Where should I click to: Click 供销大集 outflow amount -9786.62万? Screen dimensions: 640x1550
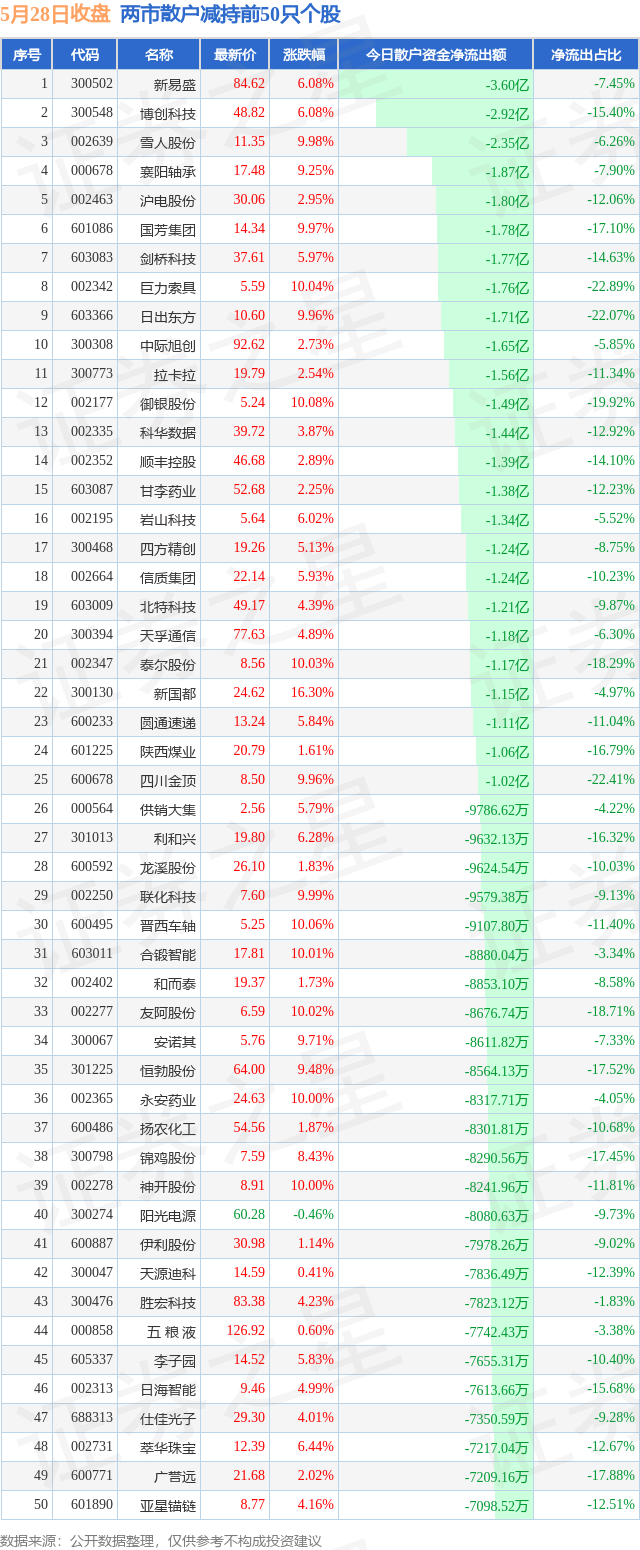[496, 809]
